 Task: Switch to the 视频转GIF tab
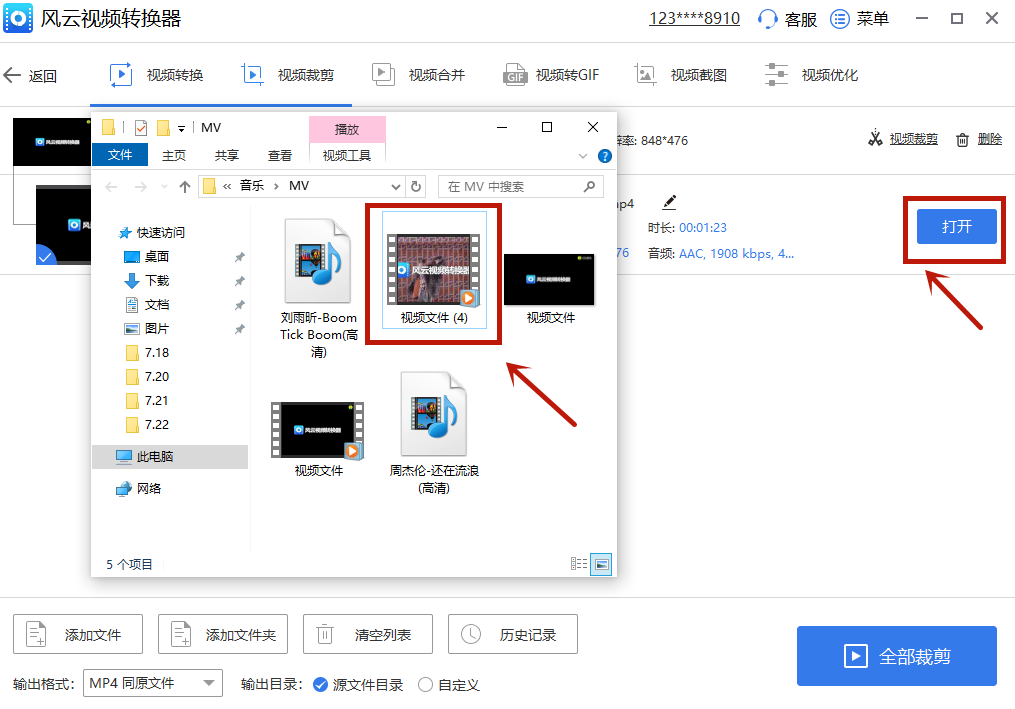pos(551,75)
